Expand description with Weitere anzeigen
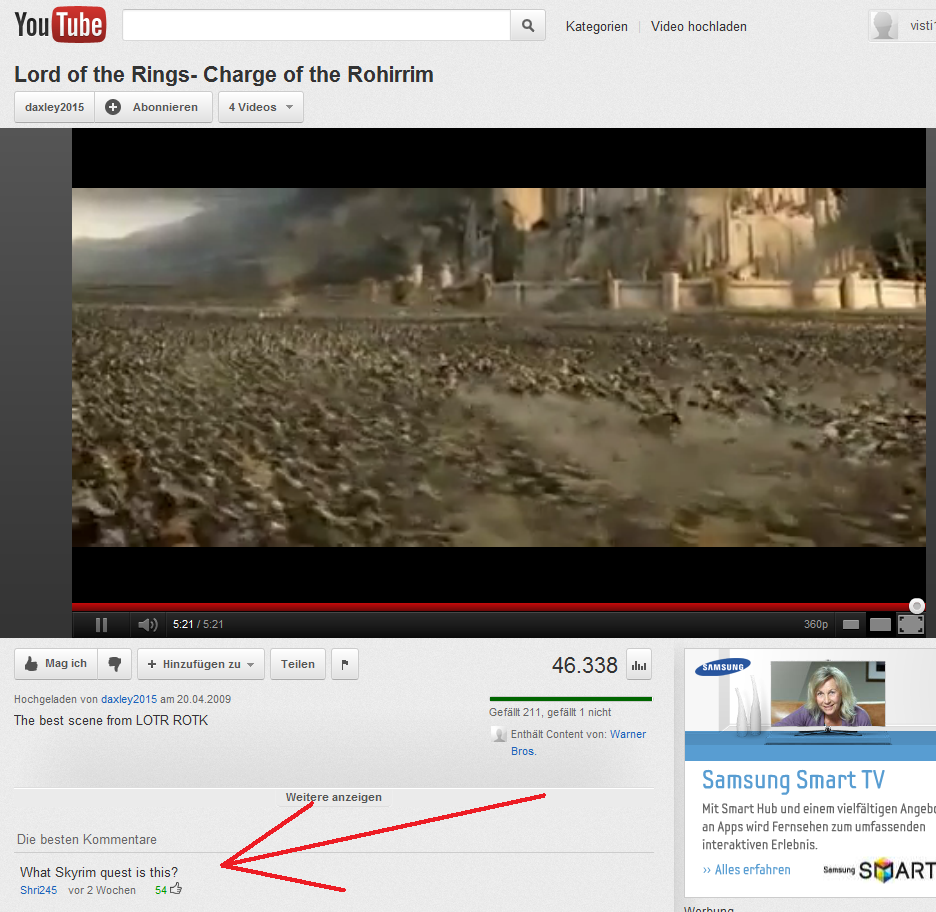Viewport: 936px width, 912px height. (333, 797)
